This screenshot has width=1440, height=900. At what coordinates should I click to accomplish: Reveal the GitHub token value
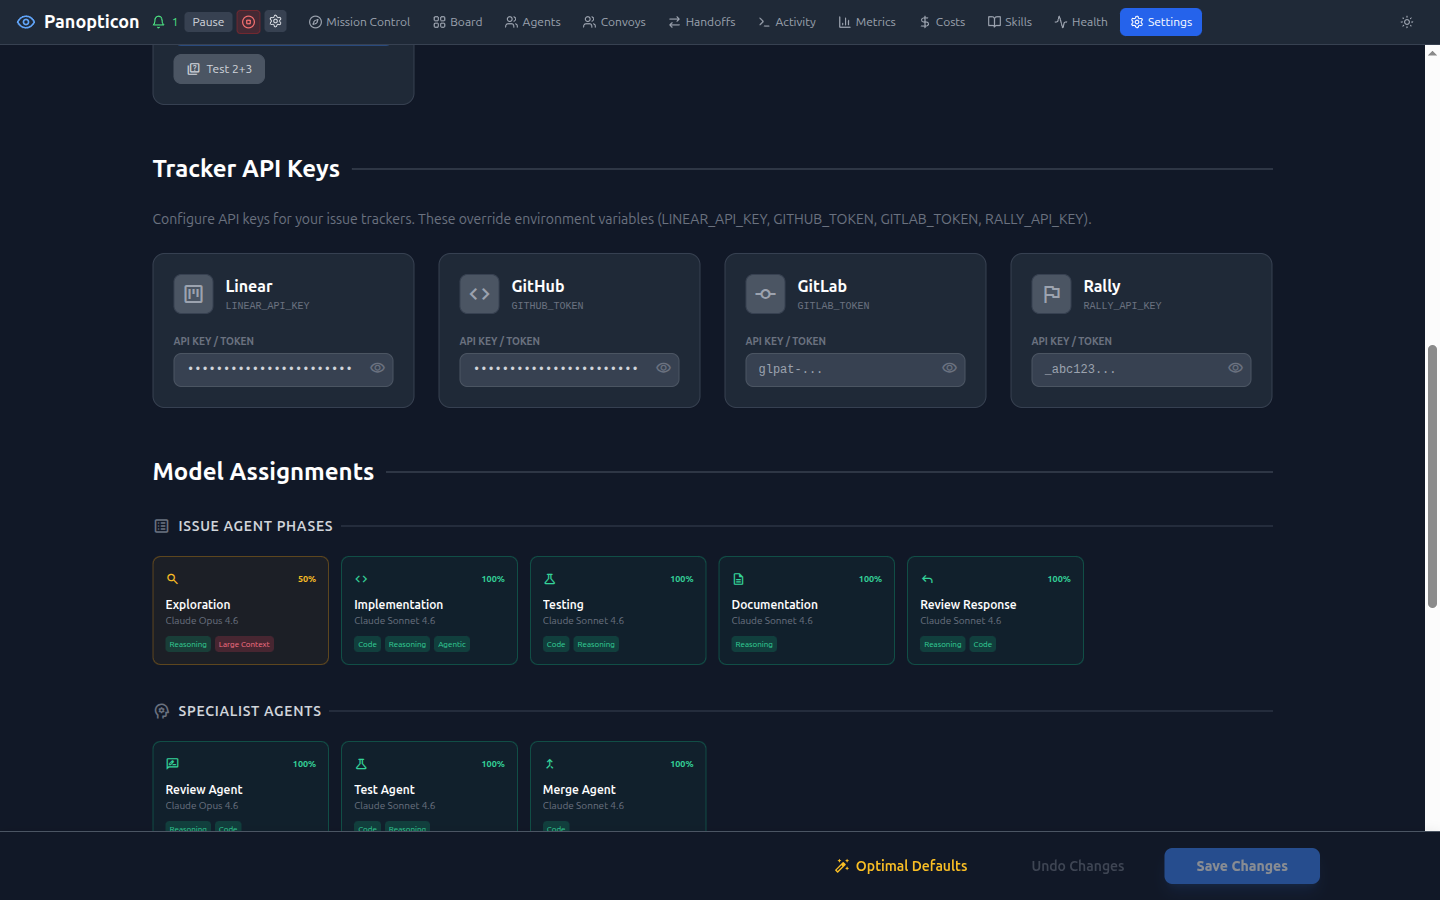663,368
